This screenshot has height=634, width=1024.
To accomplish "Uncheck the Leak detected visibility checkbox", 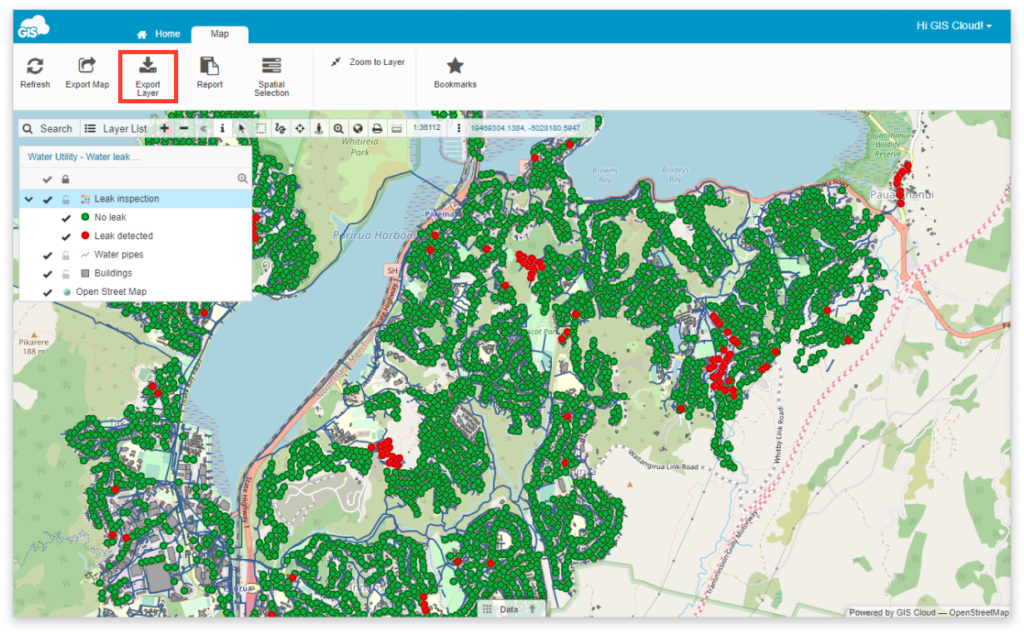I will (66, 236).
